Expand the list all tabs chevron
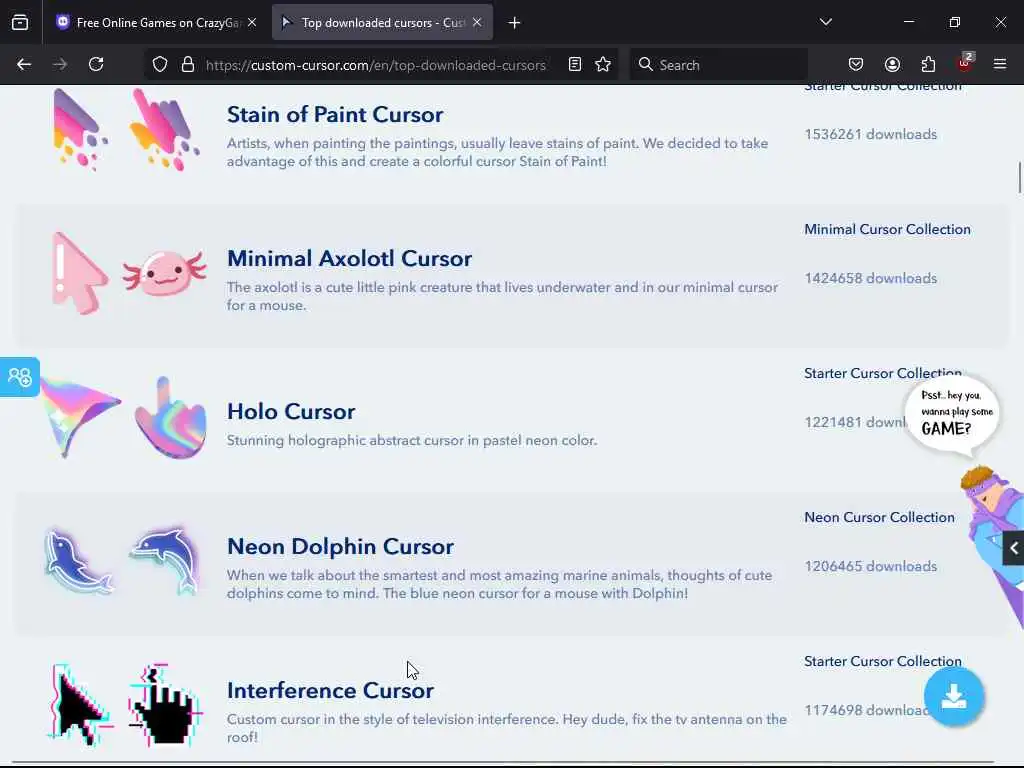Viewport: 1024px width, 768px height. click(825, 22)
